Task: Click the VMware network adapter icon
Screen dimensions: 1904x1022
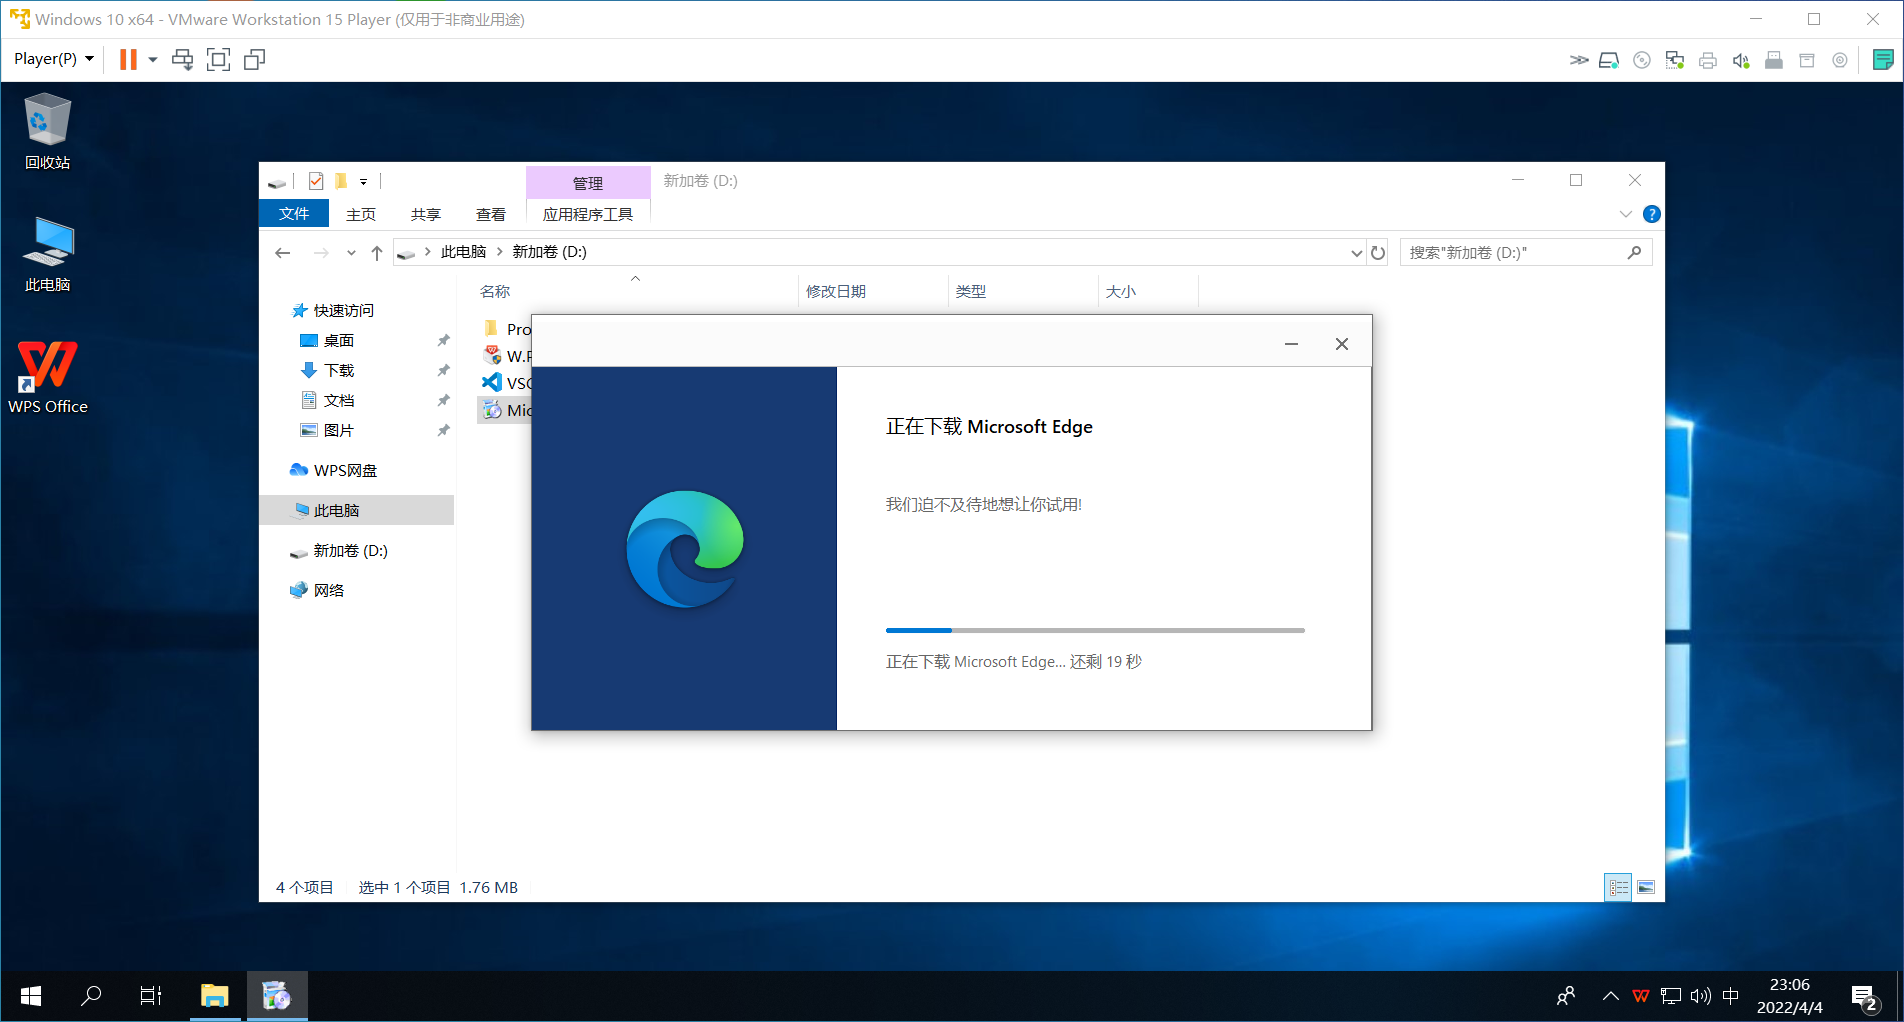Action: [1674, 60]
